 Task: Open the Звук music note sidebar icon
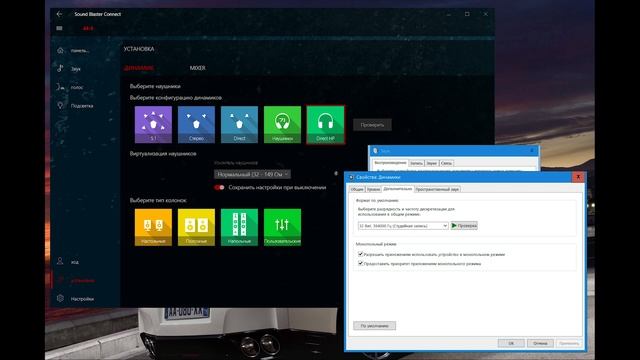60,69
